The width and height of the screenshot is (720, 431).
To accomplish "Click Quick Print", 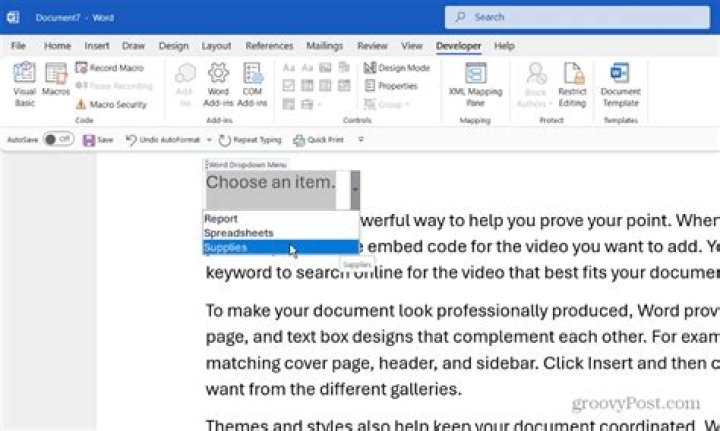I will (318, 140).
